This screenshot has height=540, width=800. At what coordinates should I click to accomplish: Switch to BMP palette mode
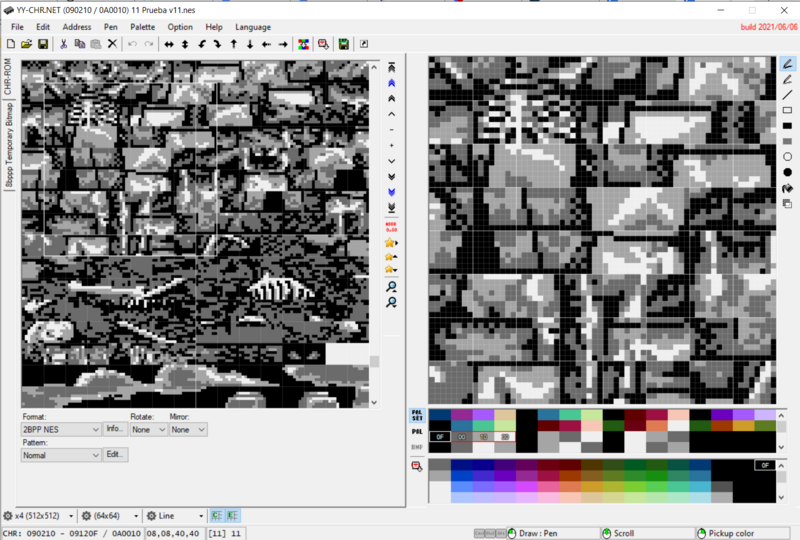[417, 447]
